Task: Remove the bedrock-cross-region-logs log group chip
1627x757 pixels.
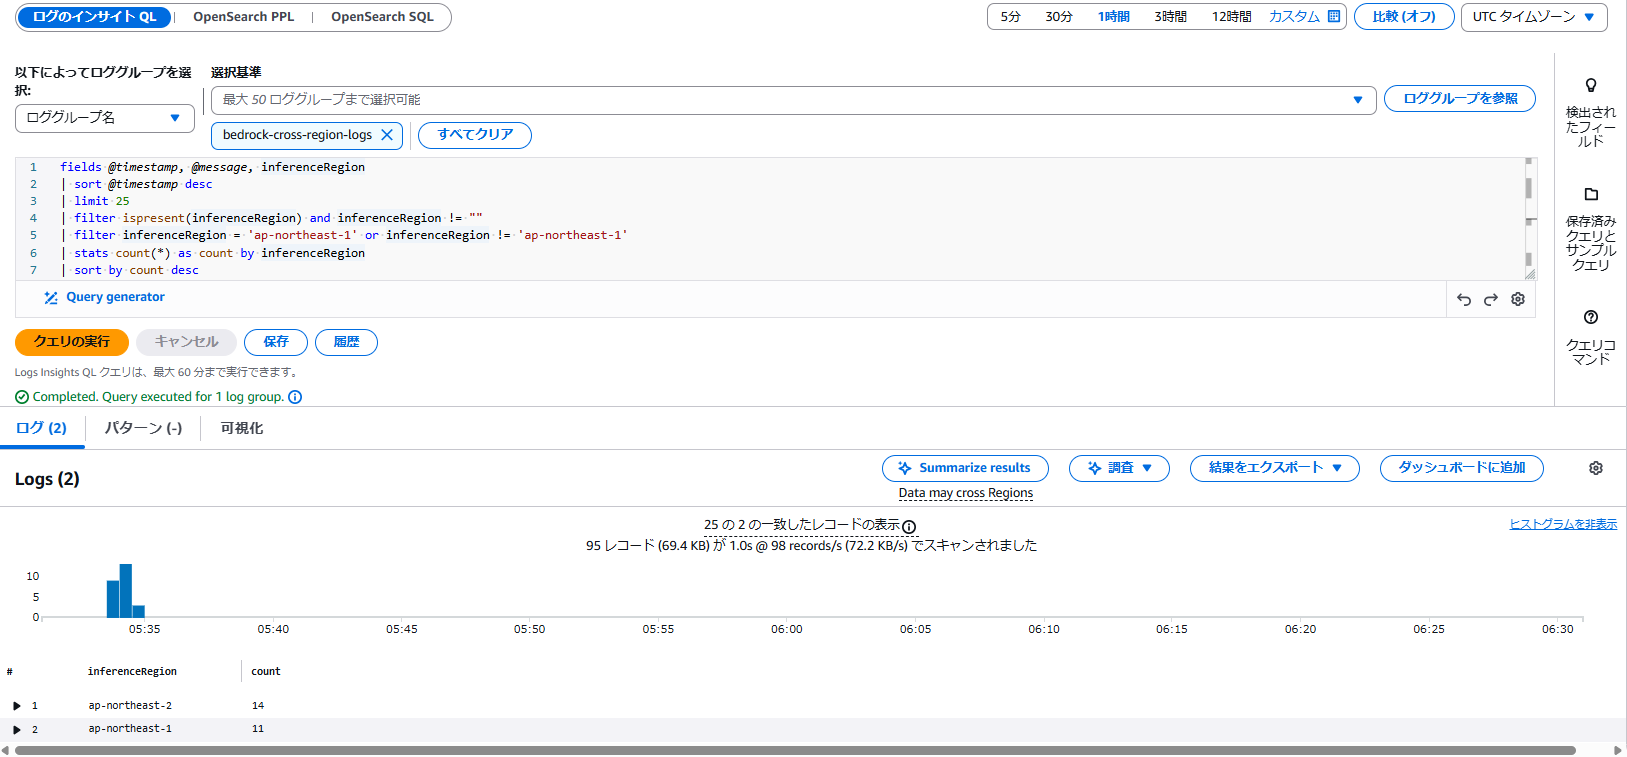Action: pos(387,135)
